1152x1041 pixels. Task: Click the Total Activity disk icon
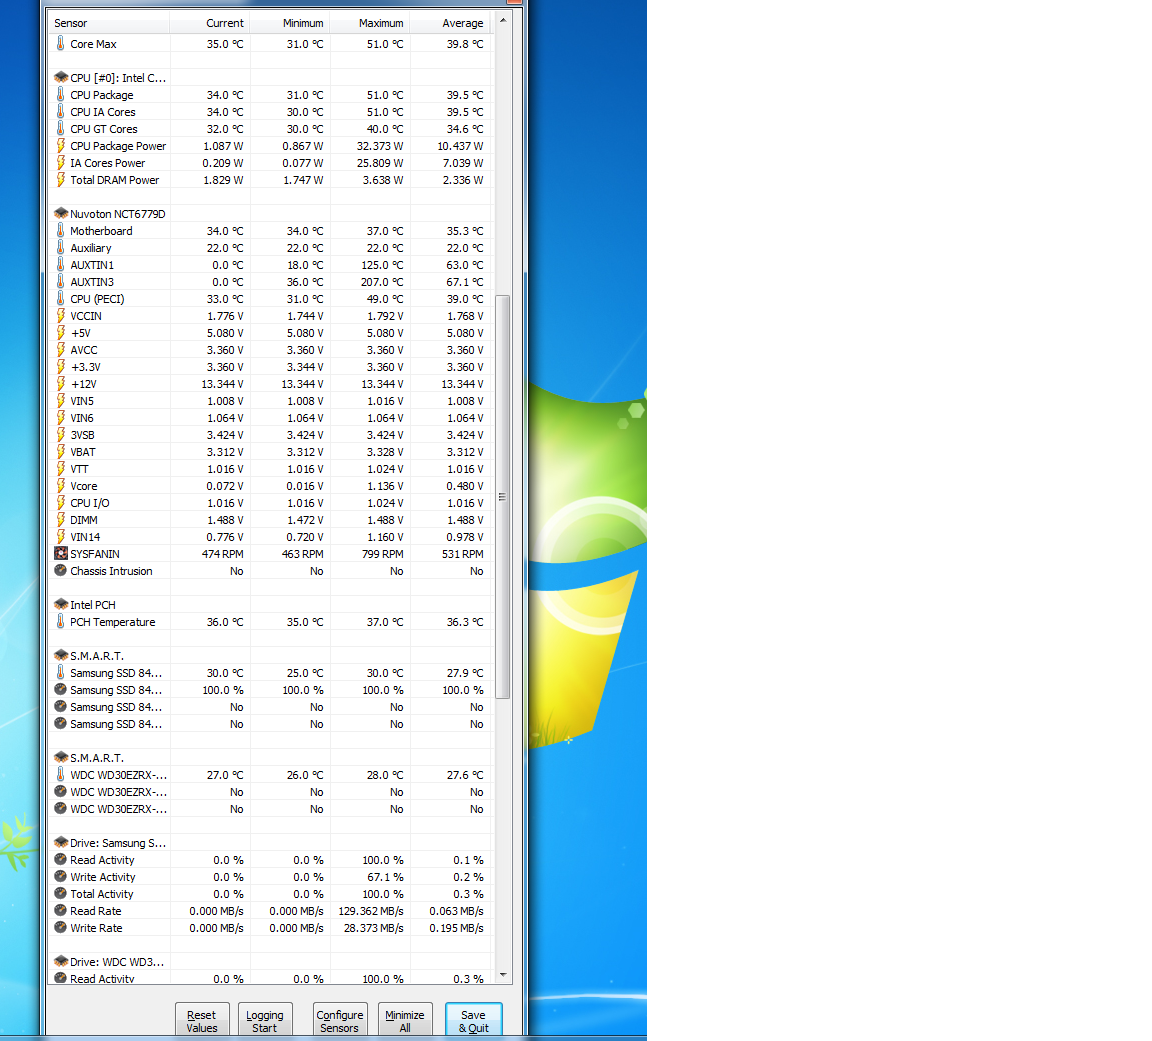(61, 893)
